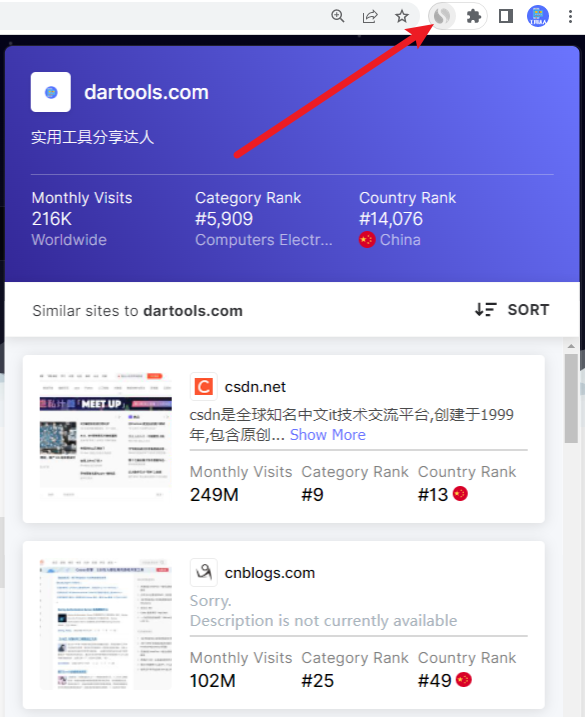Image resolution: width=585 pixels, height=717 pixels.
Task: Expand csdn.net description with Show More
Action: 328,435
